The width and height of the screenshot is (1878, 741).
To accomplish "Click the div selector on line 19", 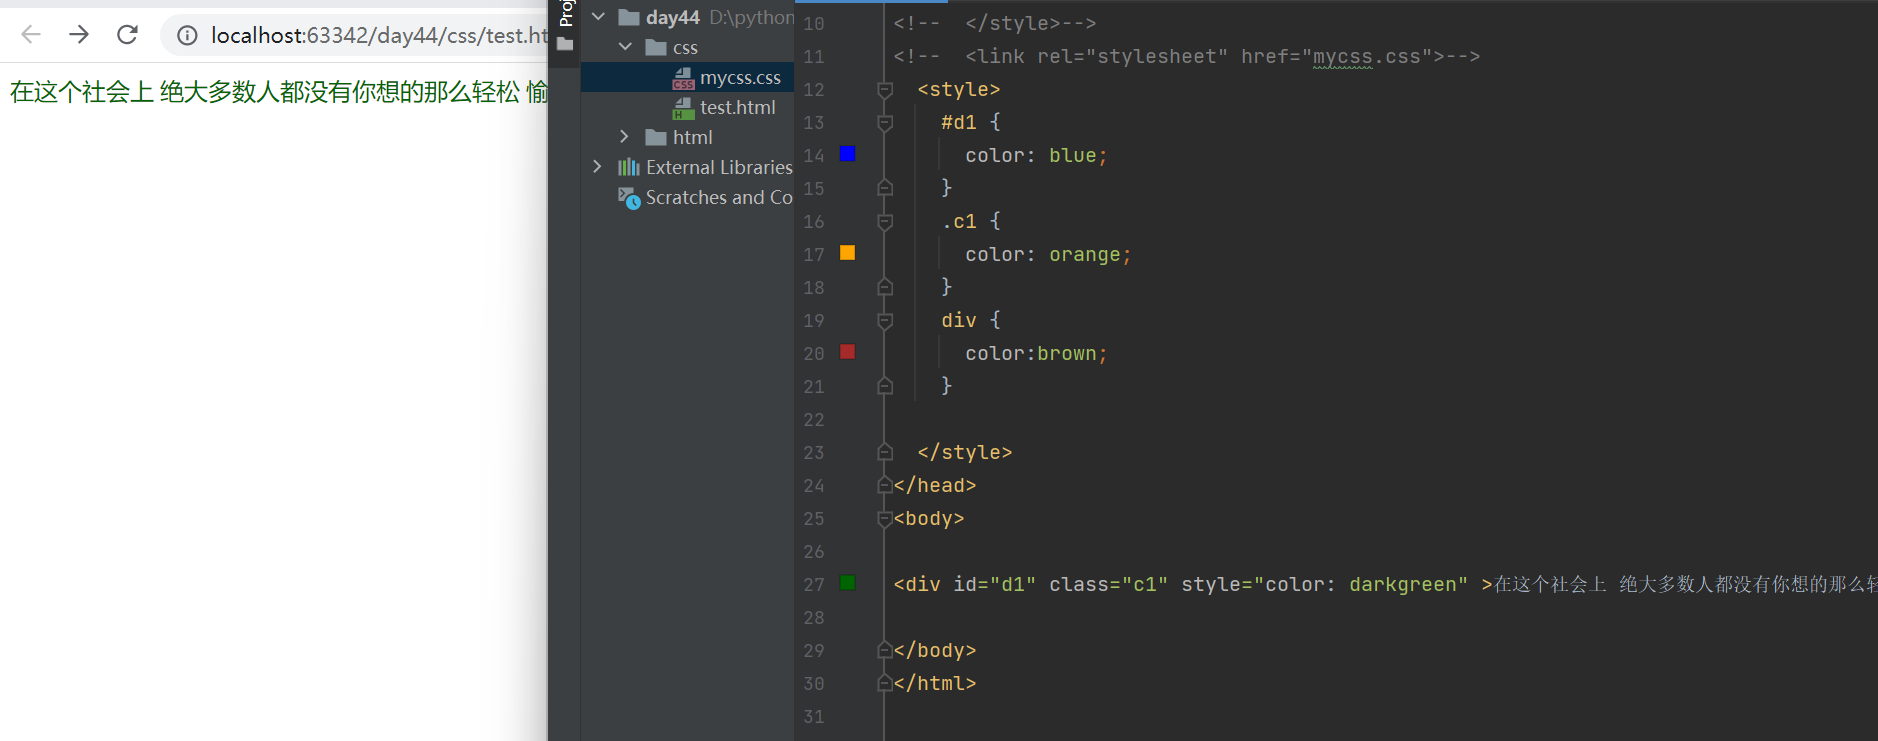I will point(959,321).
